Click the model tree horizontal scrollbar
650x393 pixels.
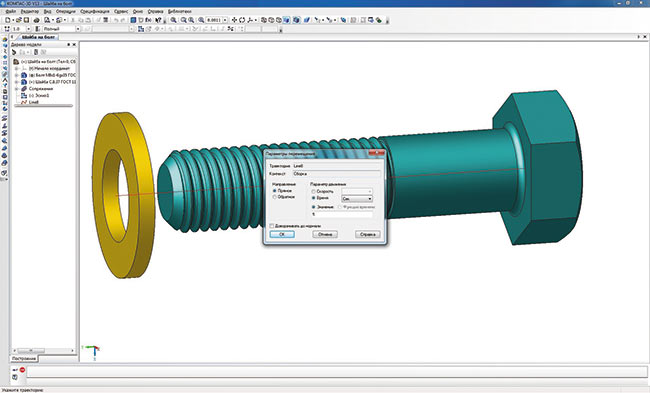(x=44, y=351)
